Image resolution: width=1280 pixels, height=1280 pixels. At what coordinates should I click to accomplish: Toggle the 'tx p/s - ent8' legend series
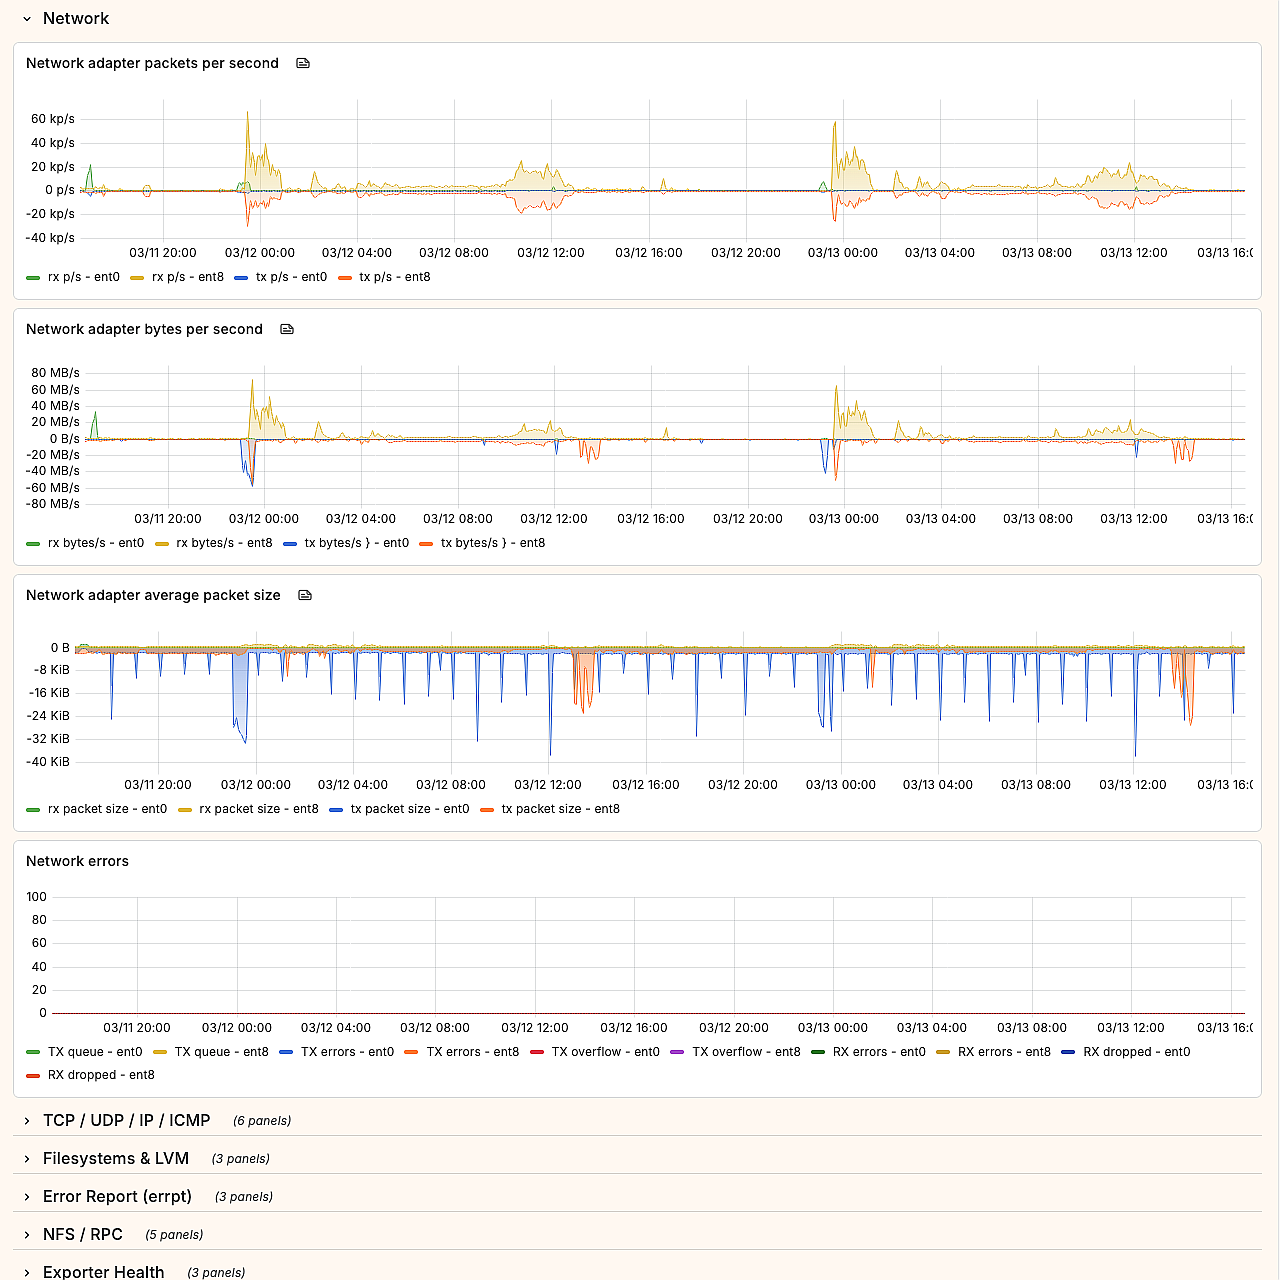pos(394,277)
